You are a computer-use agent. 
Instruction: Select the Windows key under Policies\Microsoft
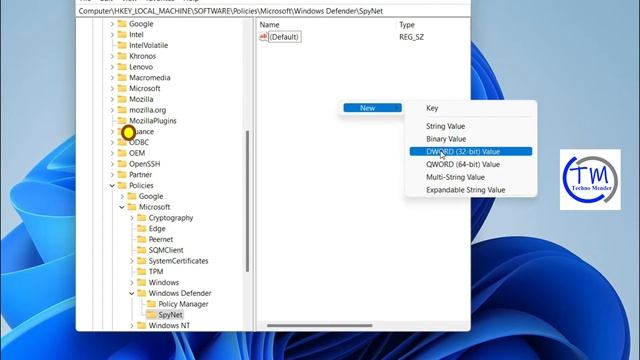[x=164, y=282]
